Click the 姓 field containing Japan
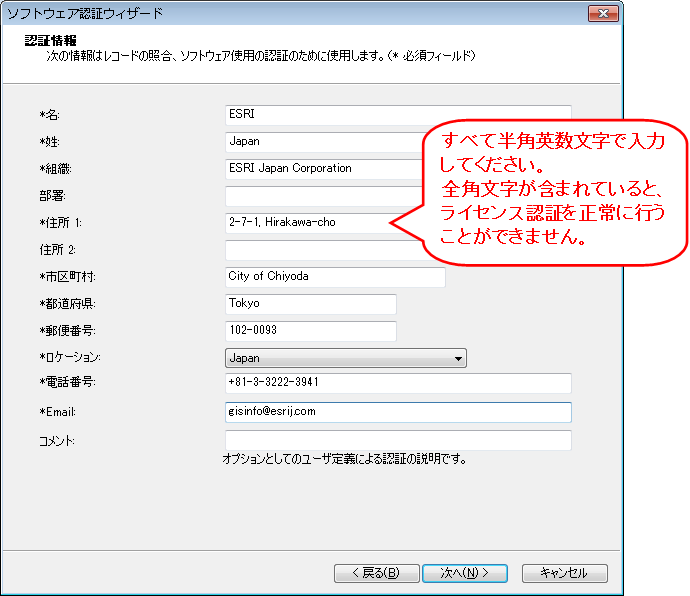Image resolution: width=690 pixels, height=596 pixels. pos(324,142)
